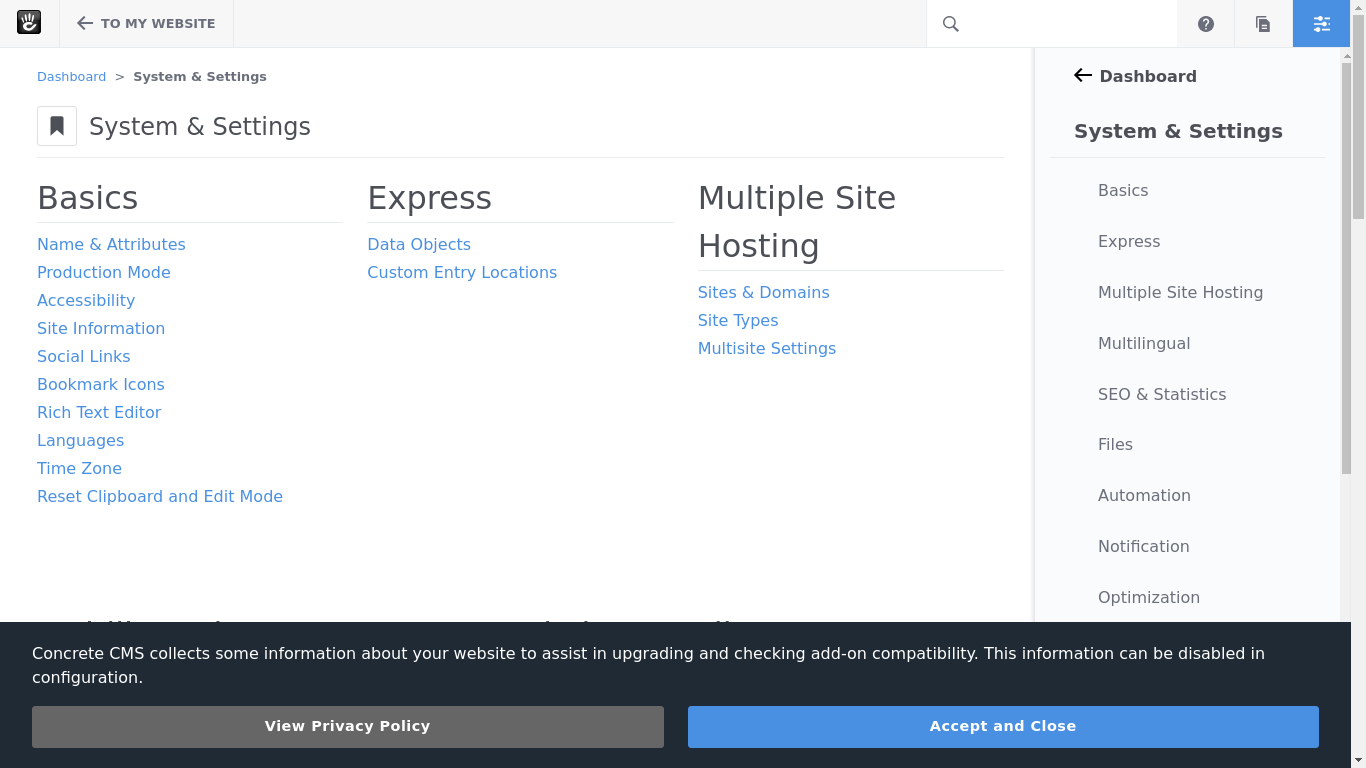Click the magnifier search icon
This screenshot has height=768, width=1366.
coord(951,24)
